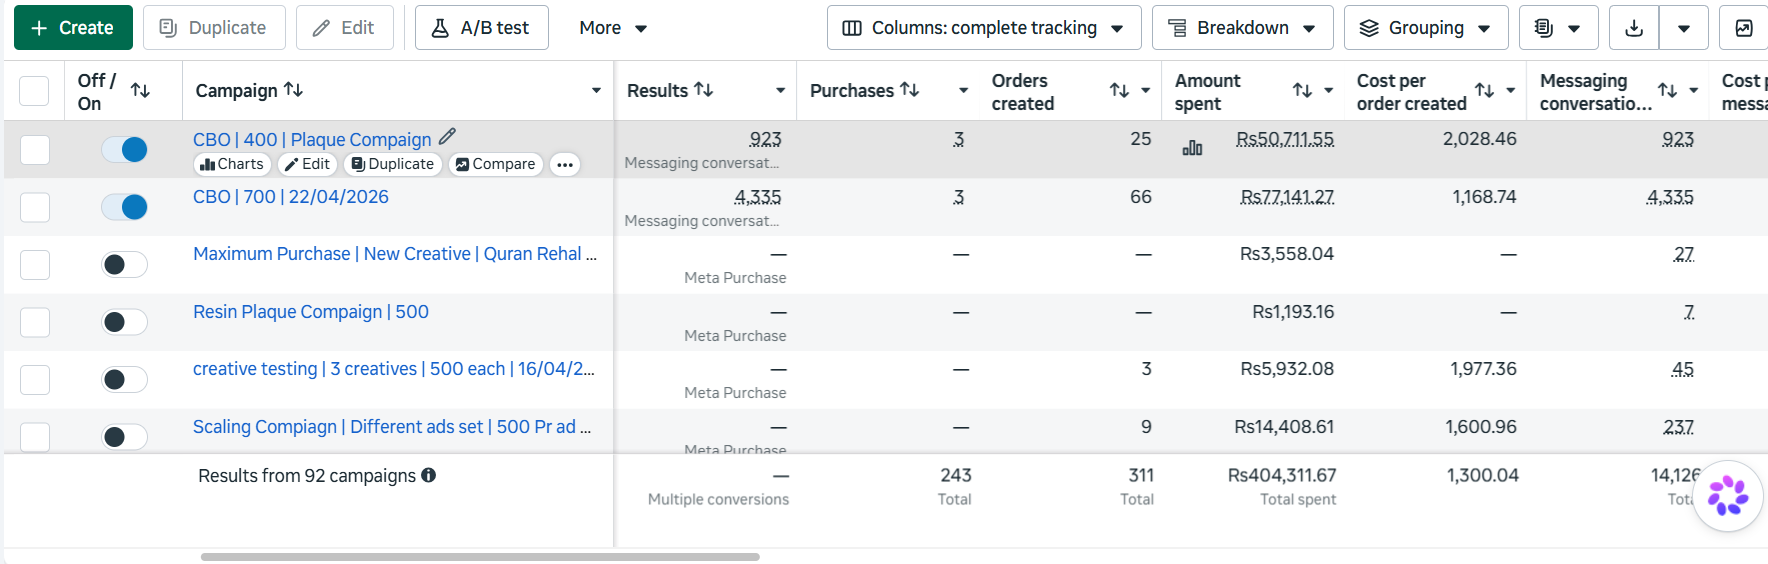
Task: Turn on Resin Plaque Compaign toggle
Action: coord(124,322)
